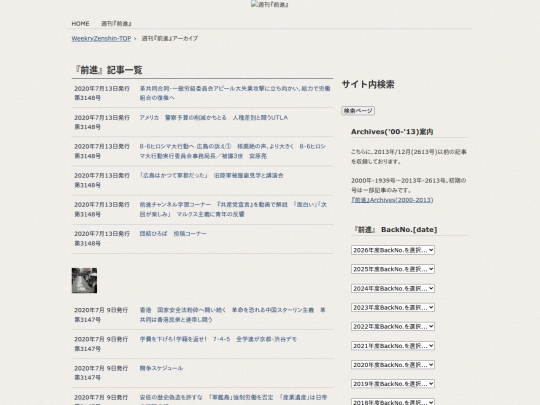
Task: Open the 香港 国家安全法粉砕へ闘い続く article
Action: pyautogui.click(x=232, y=315)
